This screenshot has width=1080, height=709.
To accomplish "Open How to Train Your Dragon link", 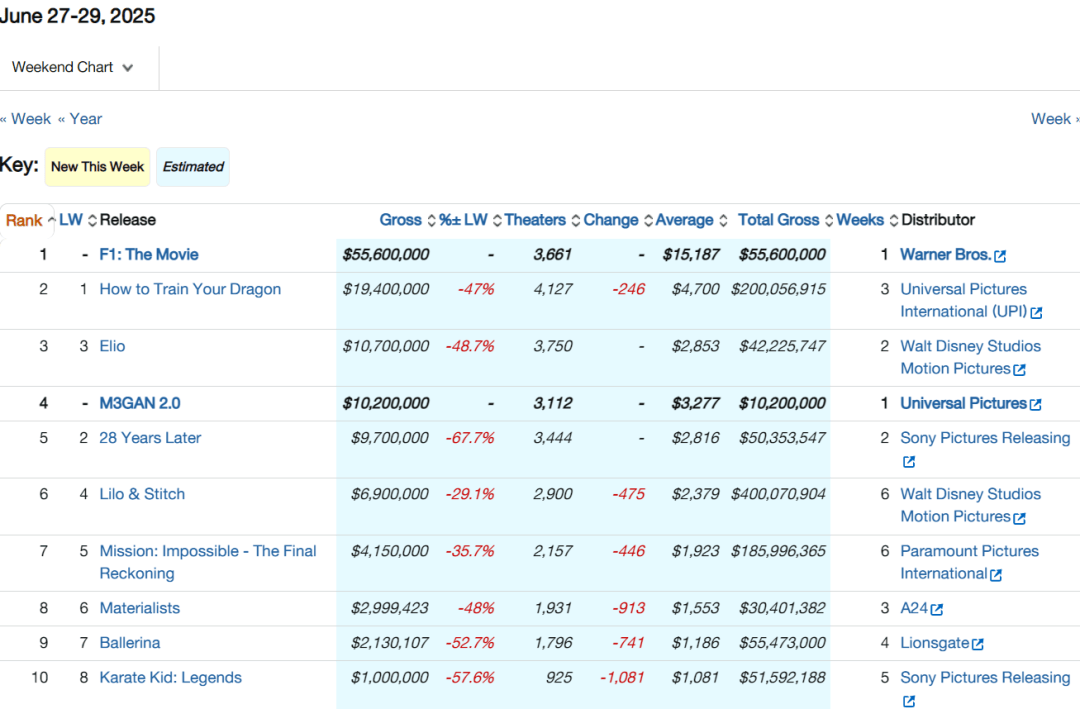I will 190,289.
